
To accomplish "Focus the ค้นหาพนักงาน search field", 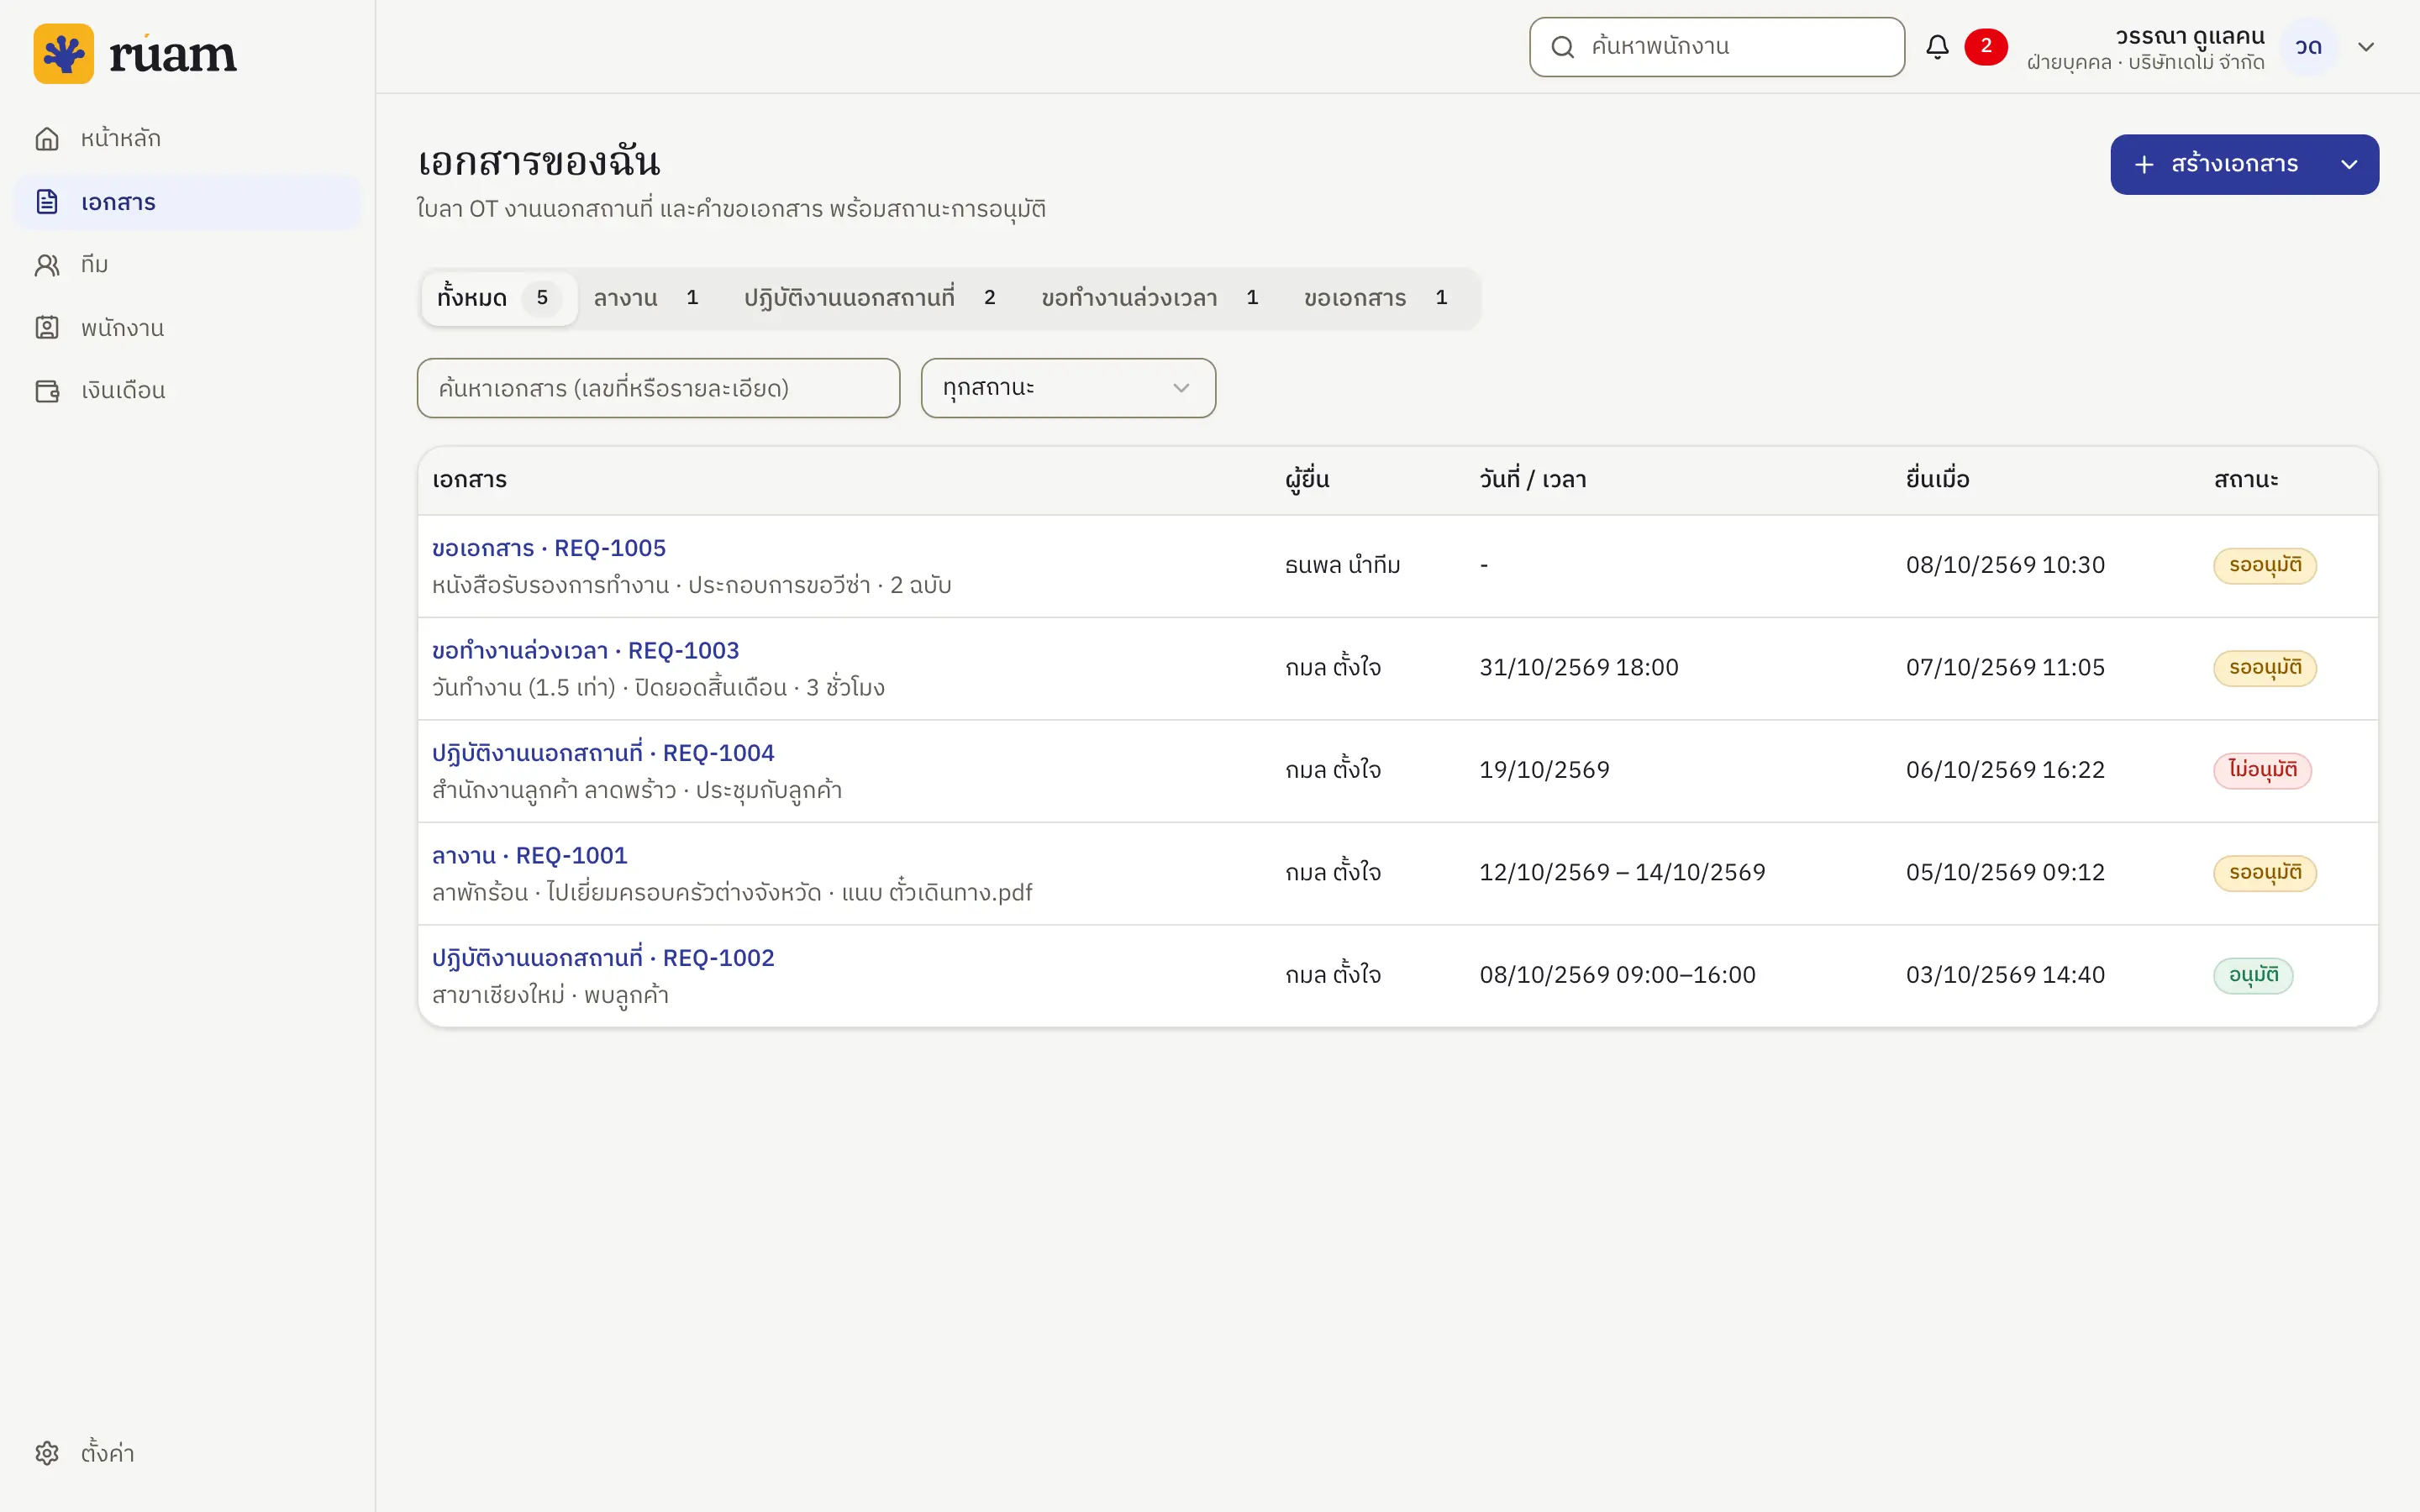I will pyautogui.click(x=1716, y=47).
